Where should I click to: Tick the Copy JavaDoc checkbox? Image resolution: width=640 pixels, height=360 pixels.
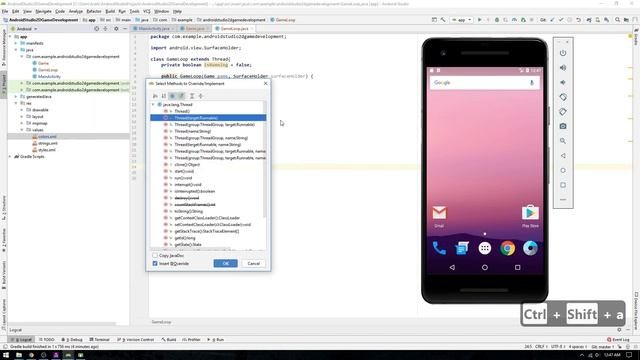(155, 256)
